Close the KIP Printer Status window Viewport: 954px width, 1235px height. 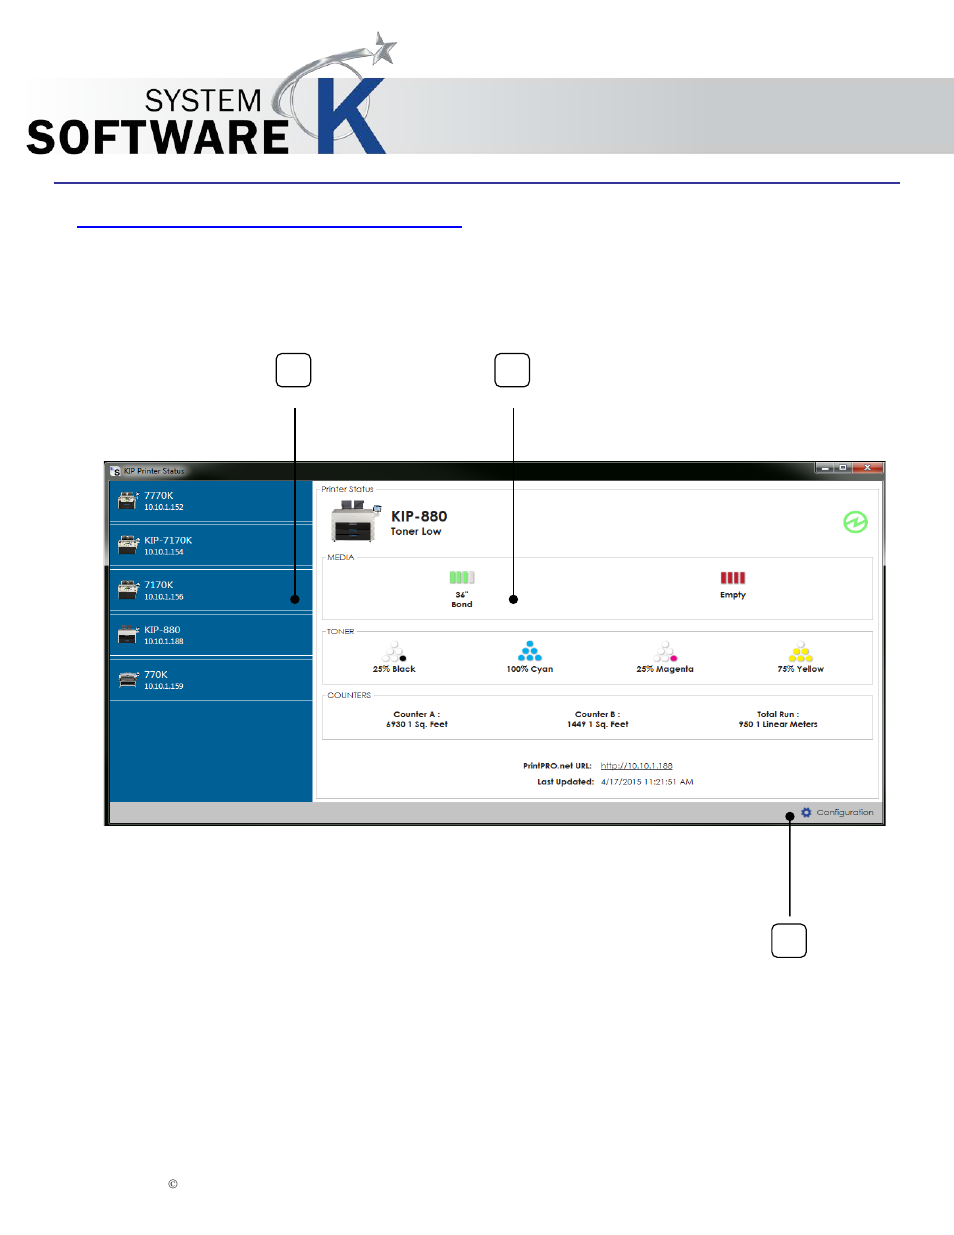pyautogui.click(x=868, y=468)
